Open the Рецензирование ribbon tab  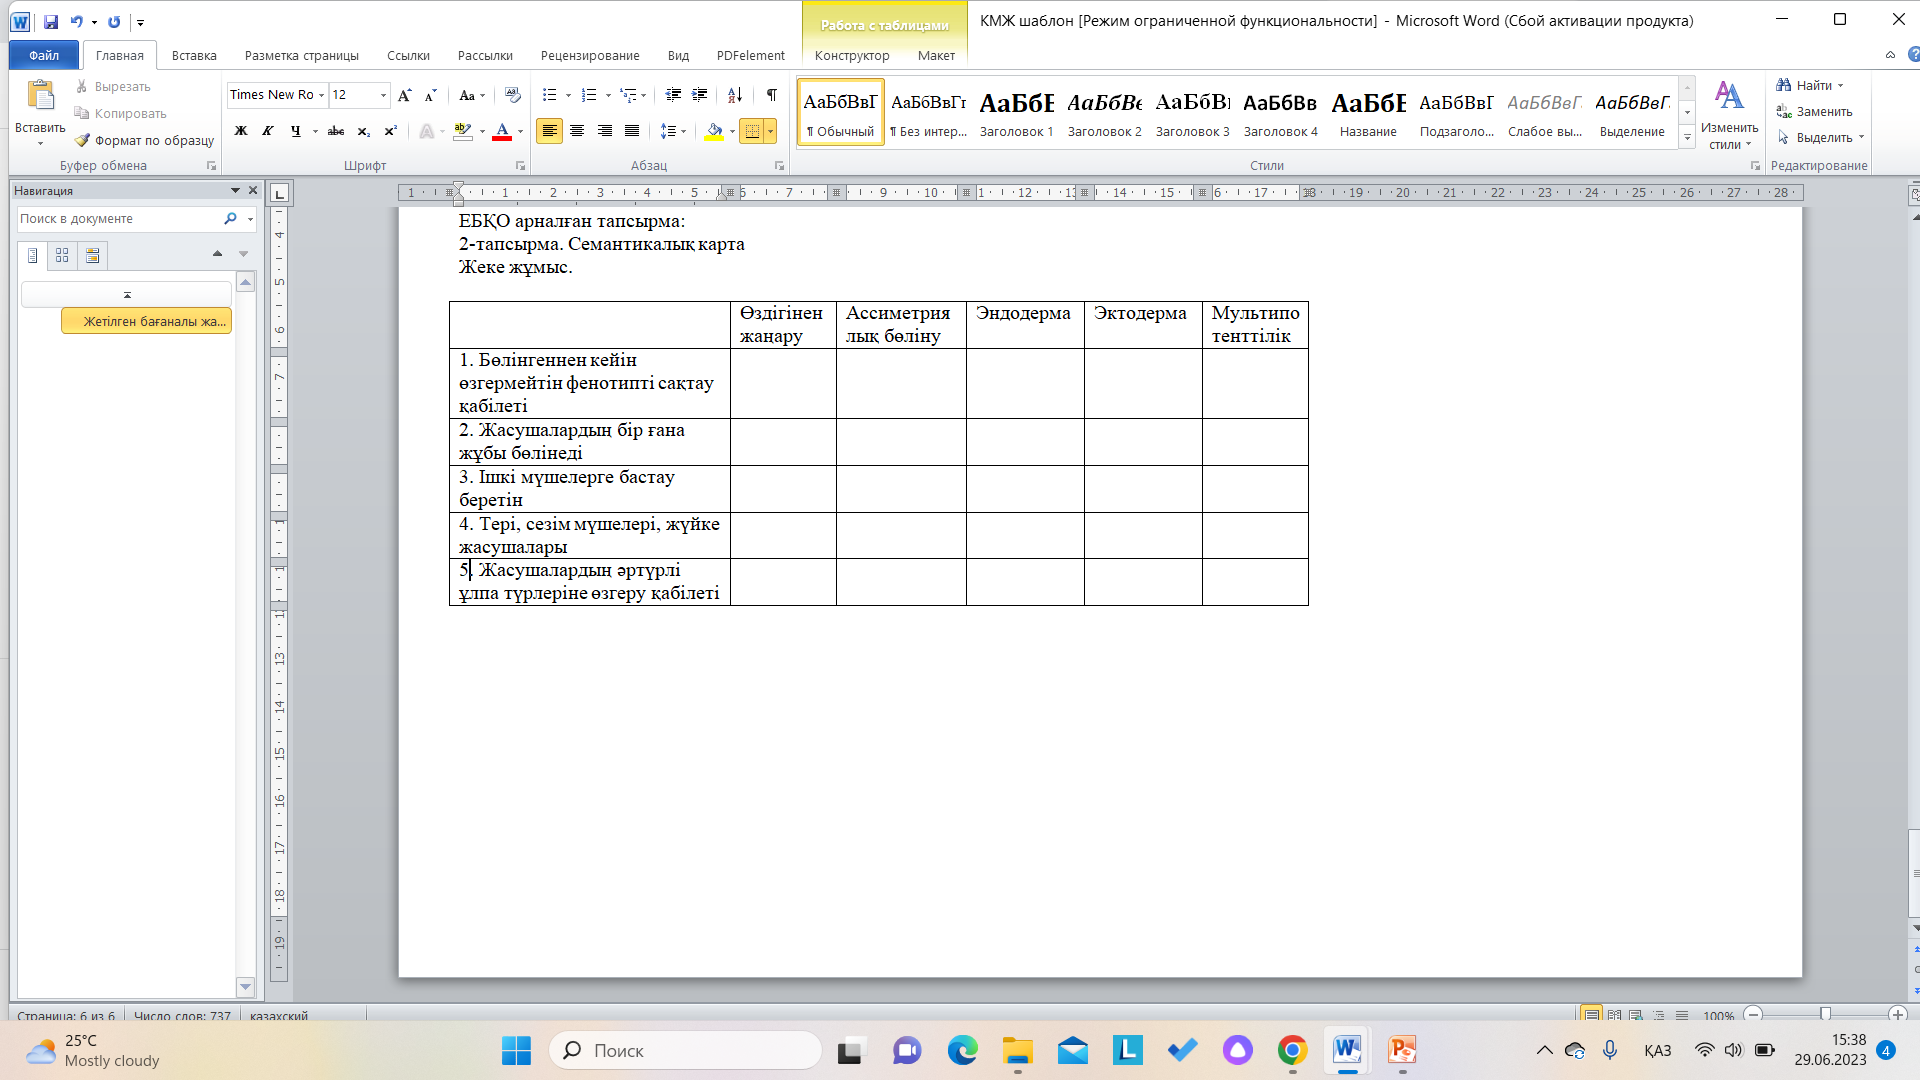[x=590, y=55]
